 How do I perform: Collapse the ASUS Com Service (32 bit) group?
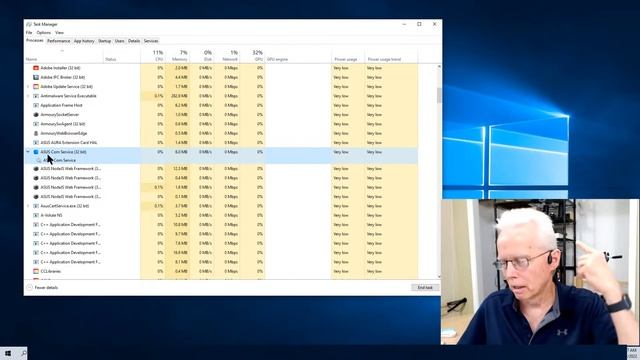(x=28, y=152)
